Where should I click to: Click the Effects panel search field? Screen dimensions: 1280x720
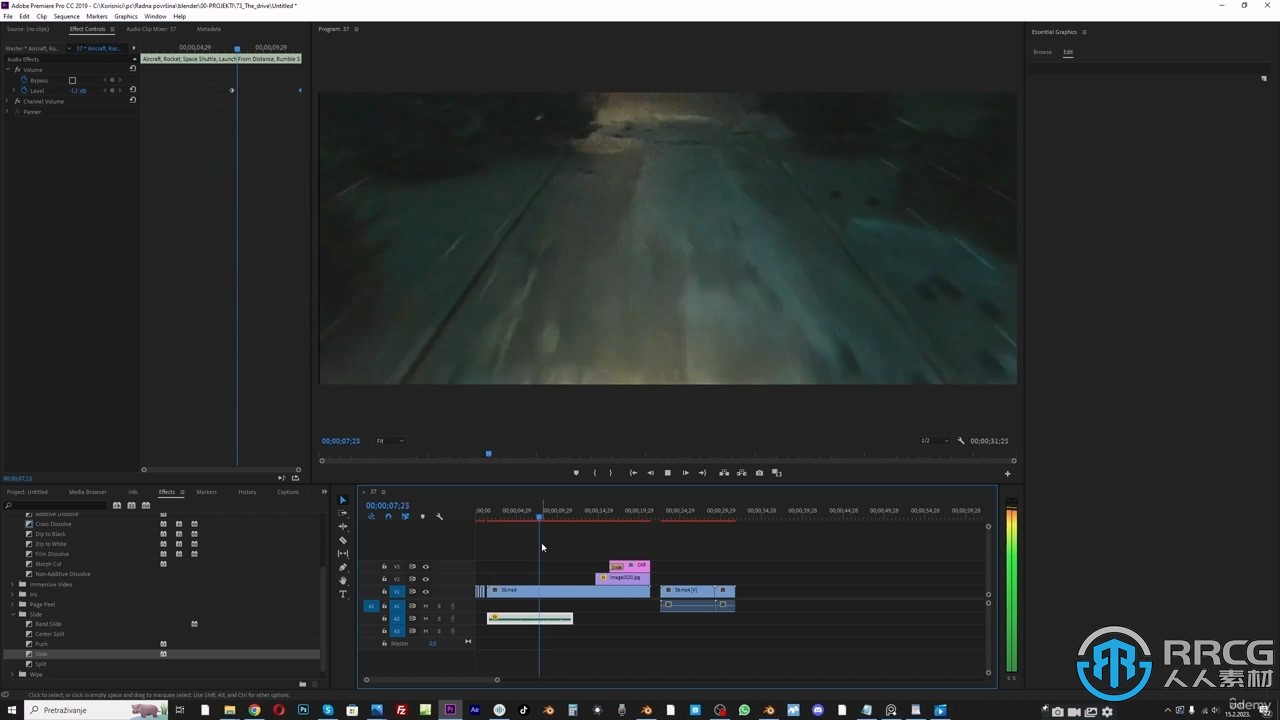55,505
